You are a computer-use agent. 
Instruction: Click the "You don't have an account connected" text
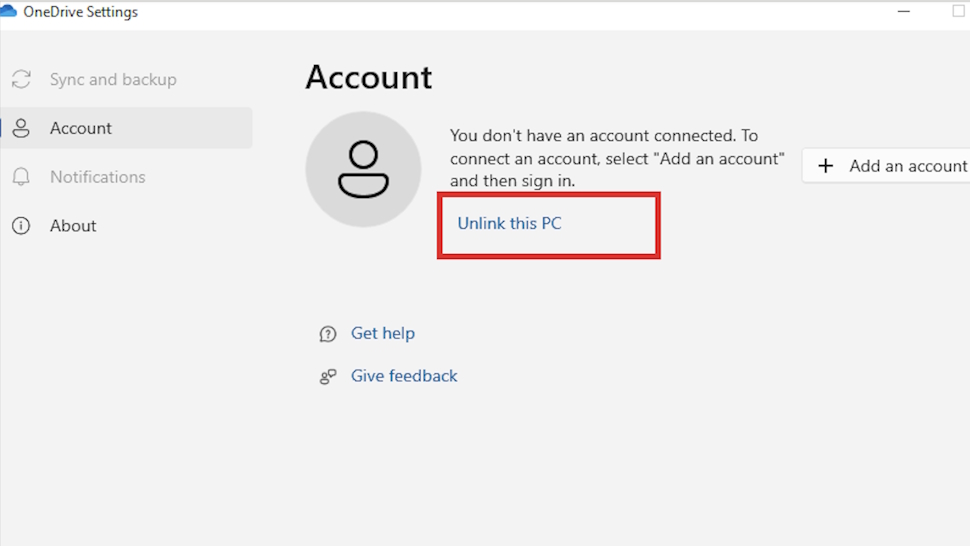[x=617, y=158]
